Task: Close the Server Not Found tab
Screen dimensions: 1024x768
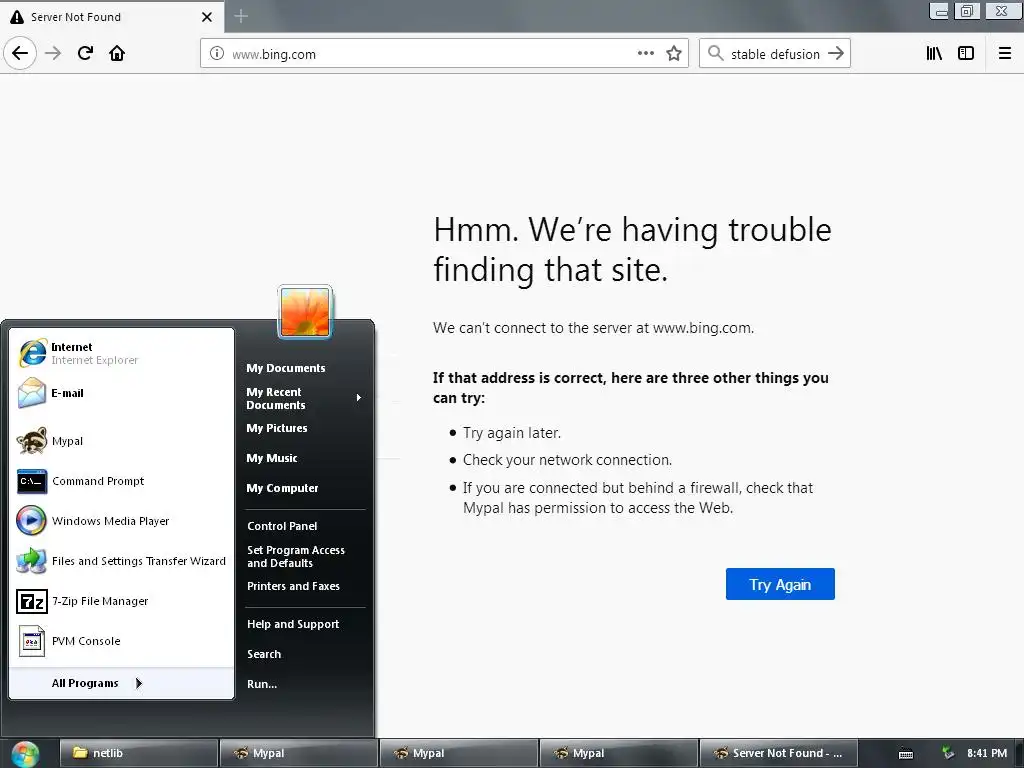Action: [x=207, y=17]
